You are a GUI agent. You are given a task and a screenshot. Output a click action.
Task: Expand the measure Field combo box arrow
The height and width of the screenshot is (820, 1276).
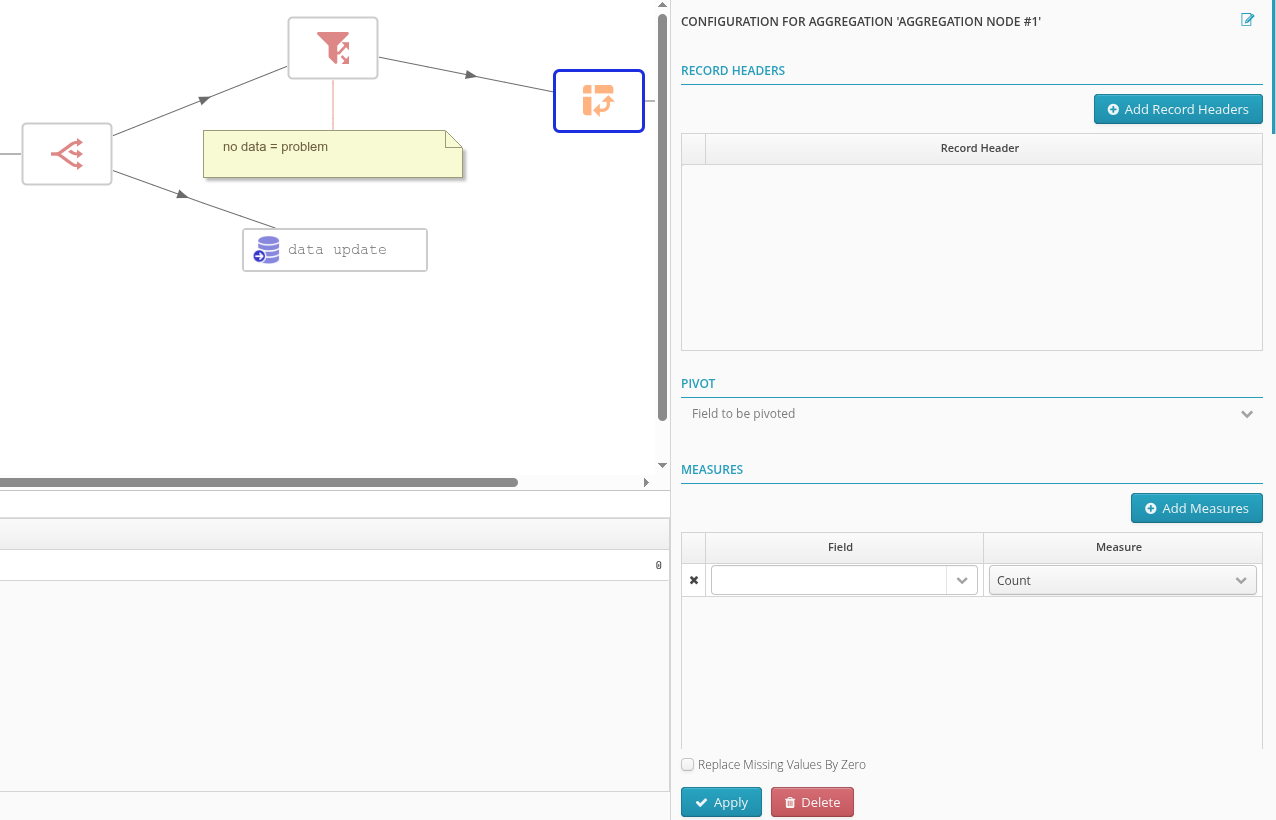pos(962,580)
